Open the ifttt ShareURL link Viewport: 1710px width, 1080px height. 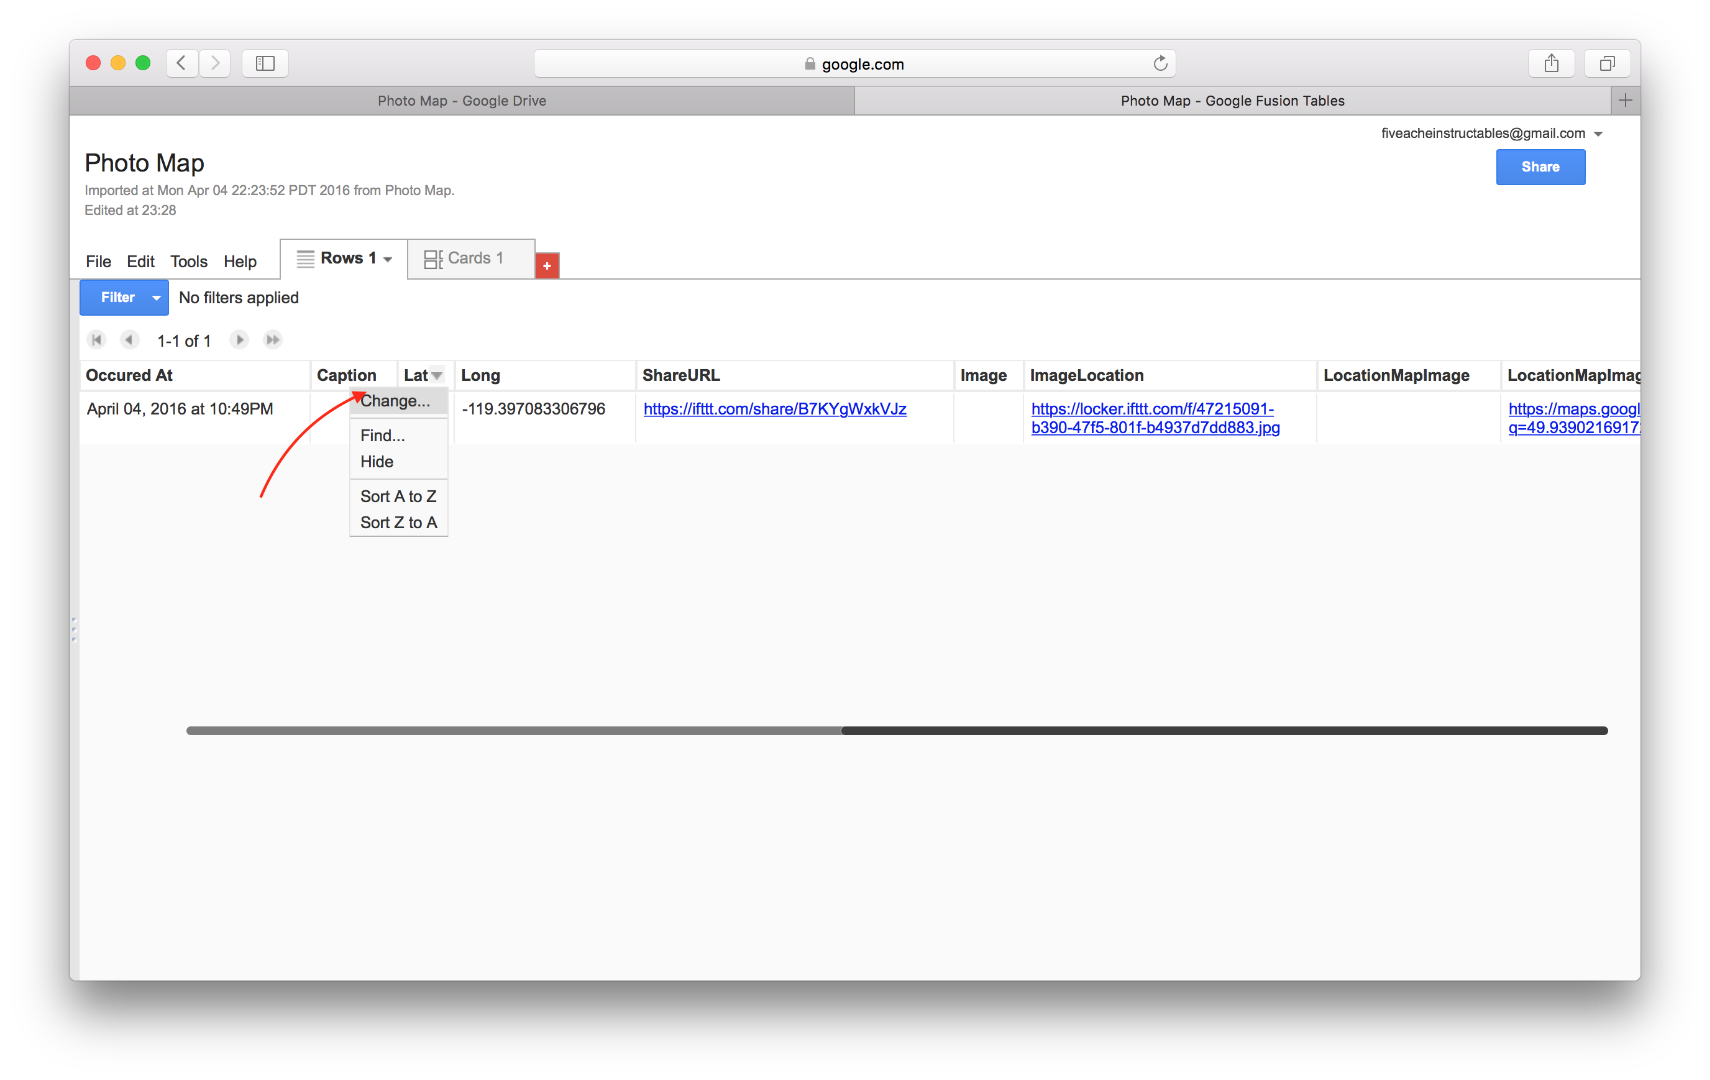775,409
